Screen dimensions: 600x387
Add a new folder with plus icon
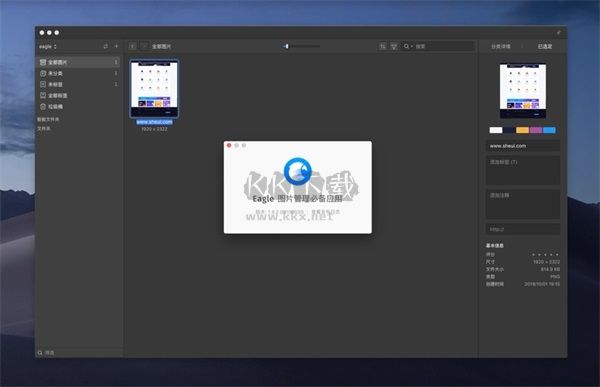pyautogui.click(x=116, y=46)
